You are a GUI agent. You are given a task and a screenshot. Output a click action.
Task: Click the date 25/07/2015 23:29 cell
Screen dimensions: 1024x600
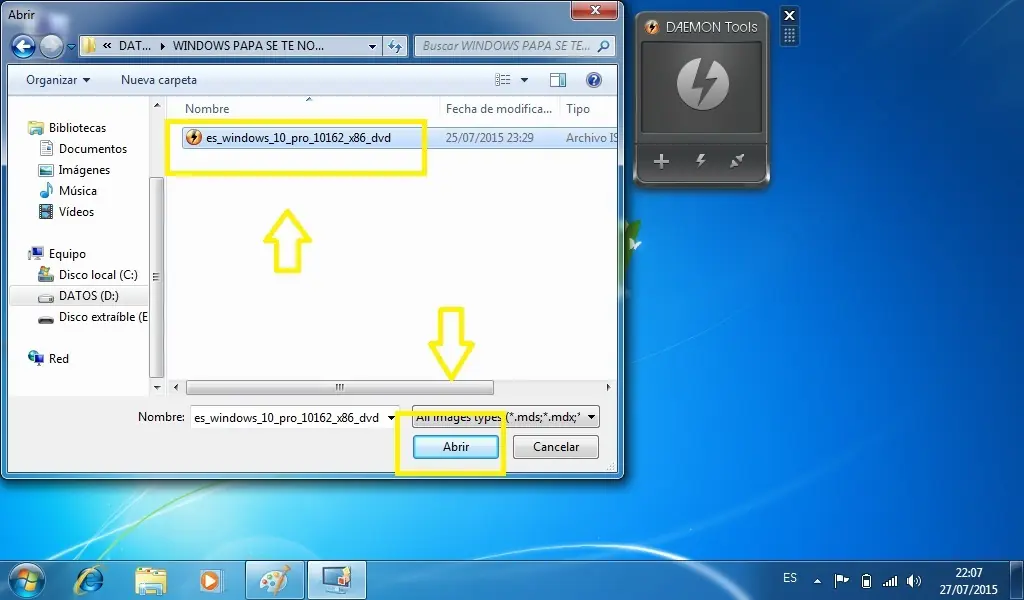click(x=489, y=138)
